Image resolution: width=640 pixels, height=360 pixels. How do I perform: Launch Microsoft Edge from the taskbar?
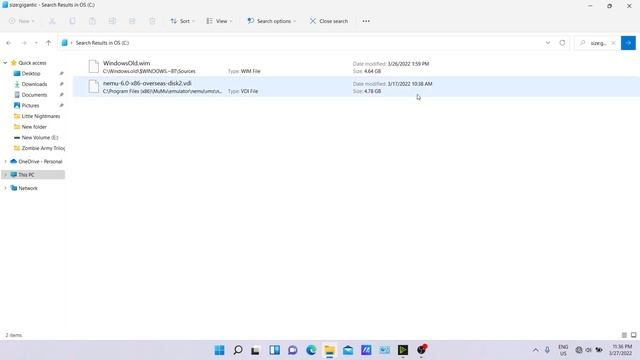[311, 350]
